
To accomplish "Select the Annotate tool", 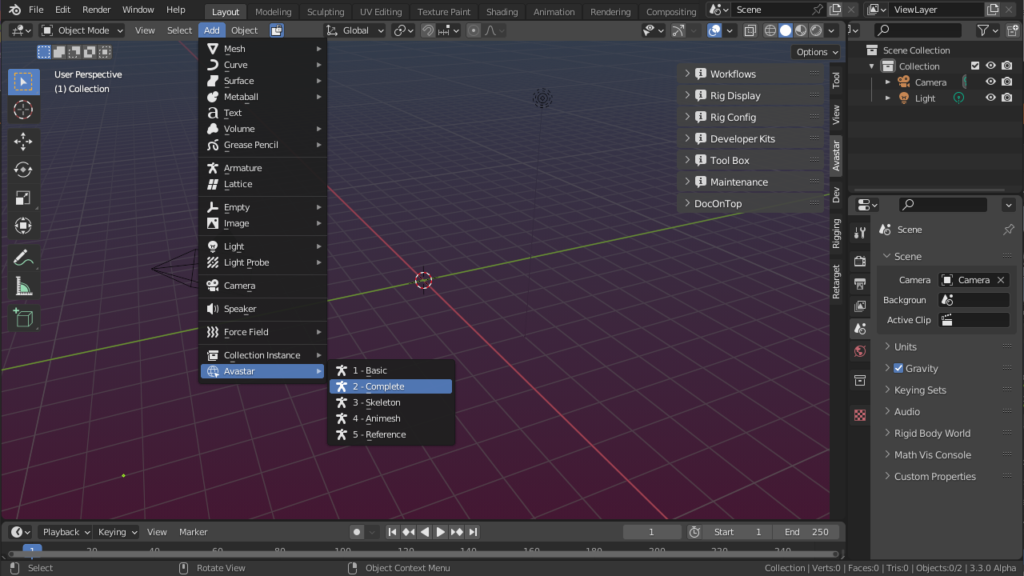I will [x=23, y=258].
